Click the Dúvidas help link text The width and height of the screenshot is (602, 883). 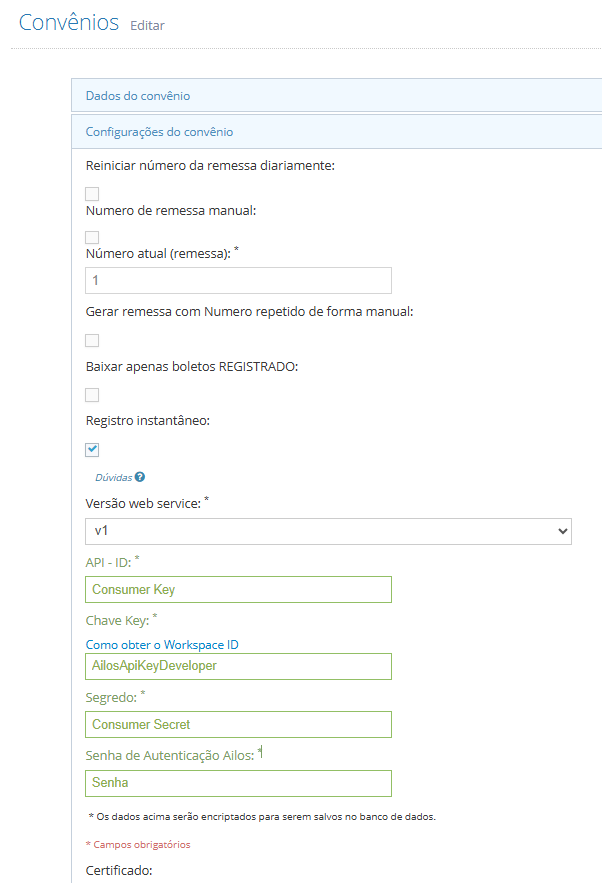tap(114, 478)
